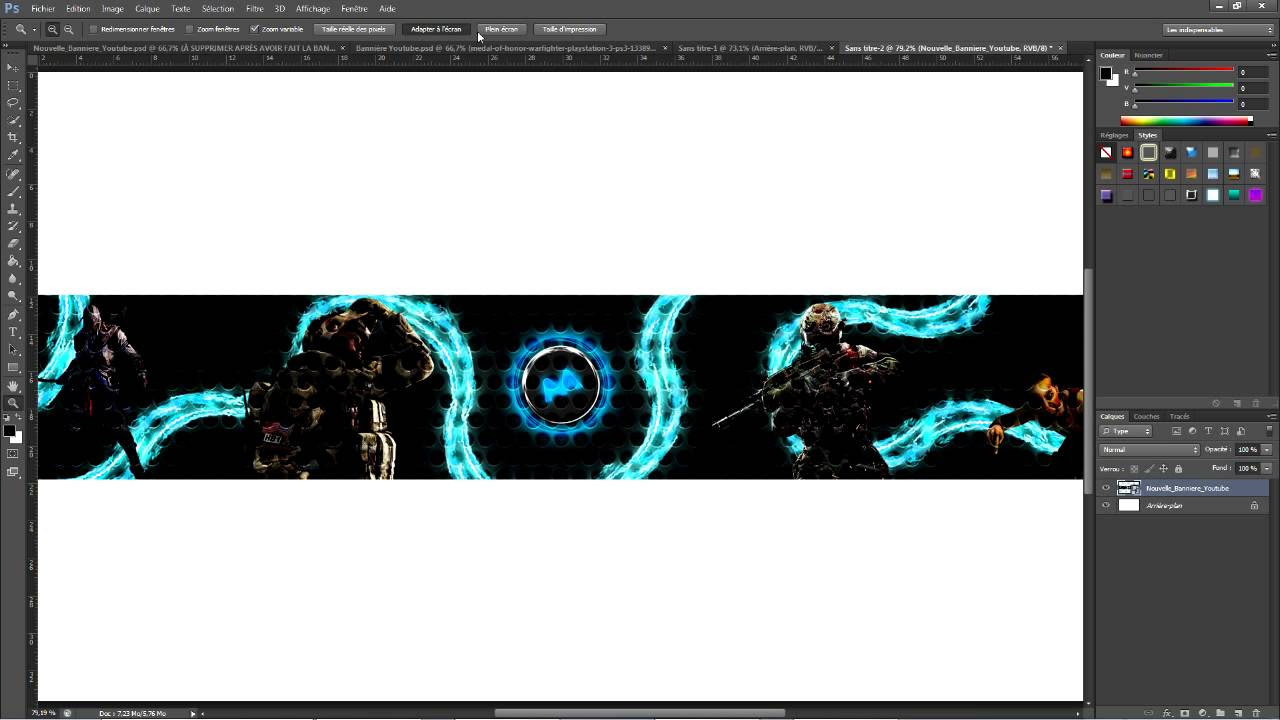Viewport: 1280px width, 720px height.
Task: Click Taille réelle des pixels button
Action: click(x=354, y=29)
